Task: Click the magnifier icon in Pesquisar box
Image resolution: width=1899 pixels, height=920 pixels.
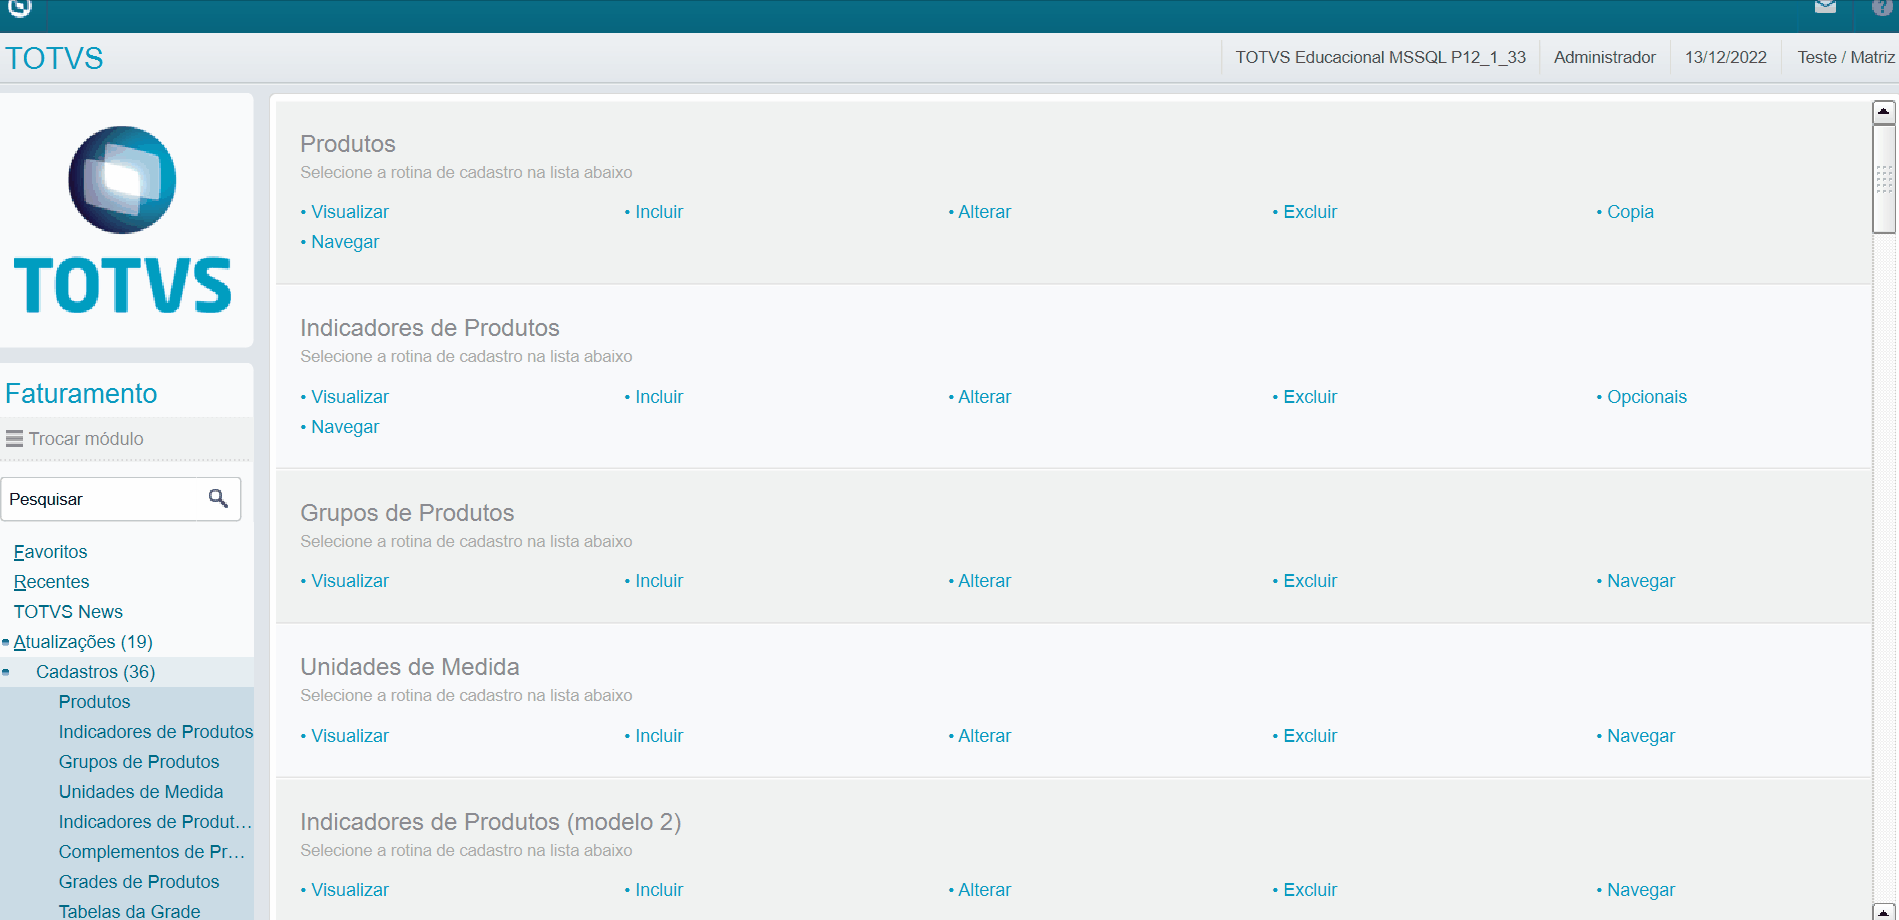Action: 218,498
